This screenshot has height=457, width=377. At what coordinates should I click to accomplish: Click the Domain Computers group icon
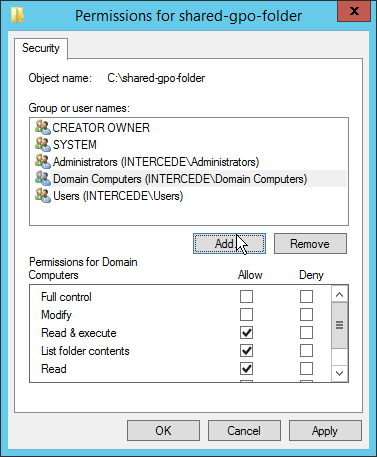pos(43,178)
